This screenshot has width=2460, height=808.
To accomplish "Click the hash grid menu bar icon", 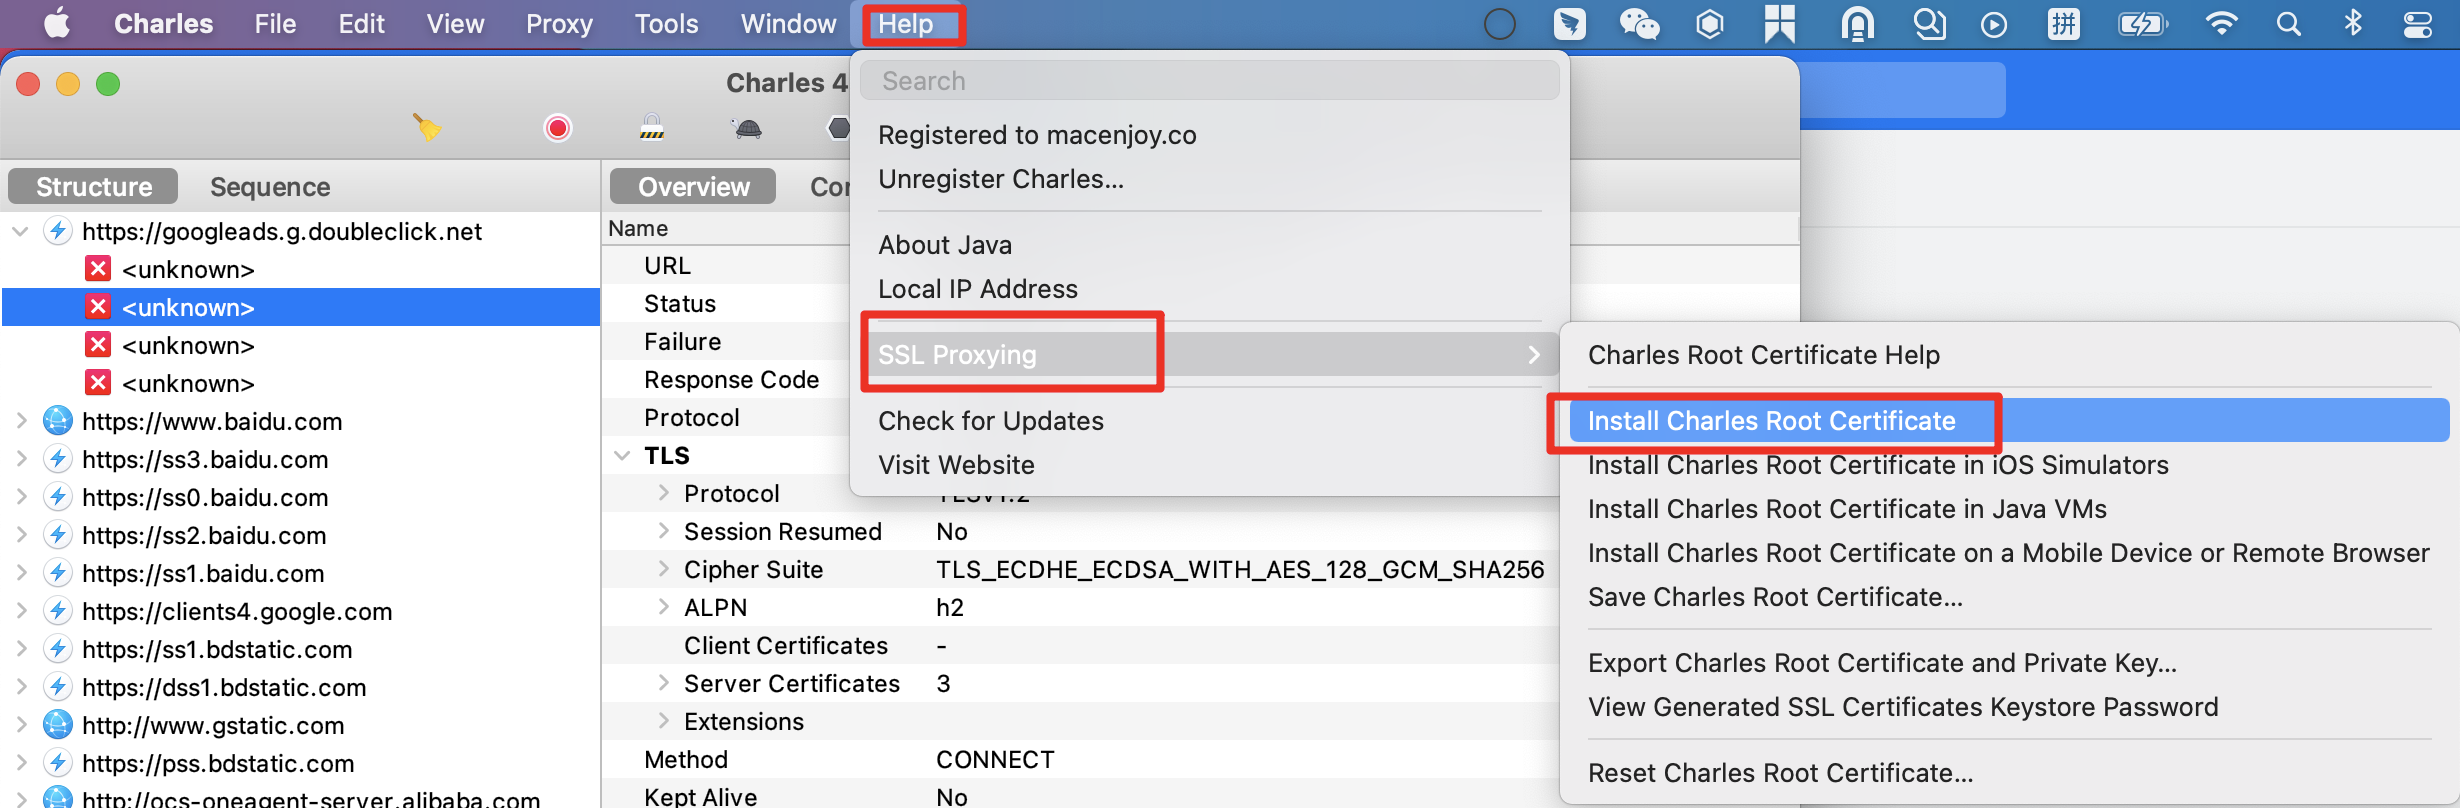I will coord(2063,23).
